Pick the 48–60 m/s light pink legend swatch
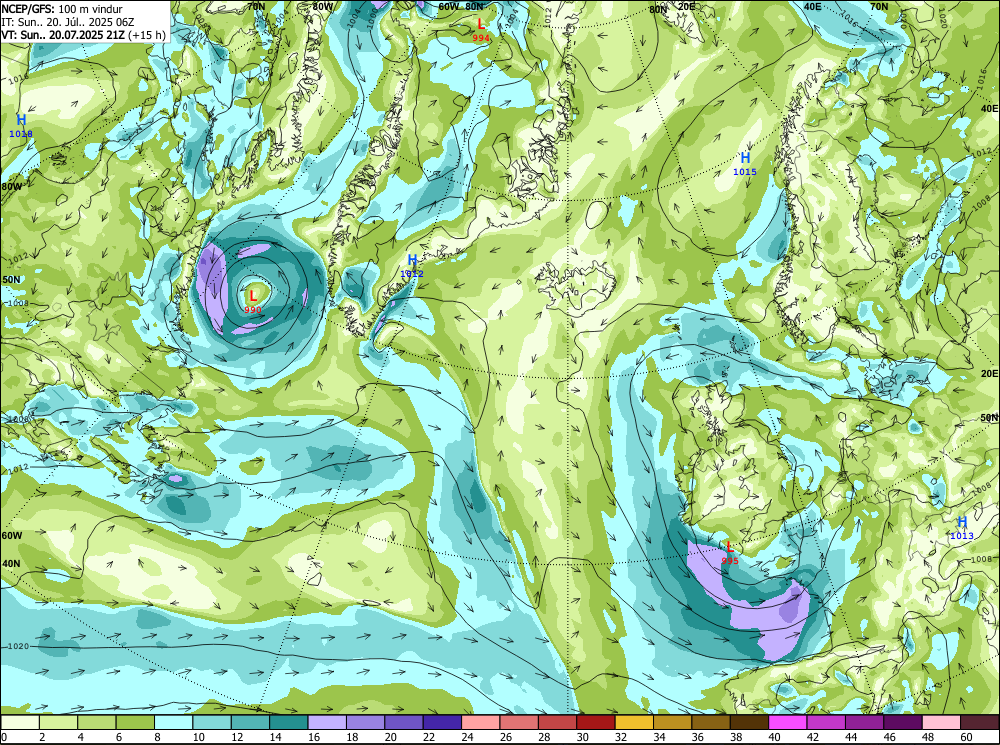The height and width of the screenshot is (745, 1000). [942, 722]
